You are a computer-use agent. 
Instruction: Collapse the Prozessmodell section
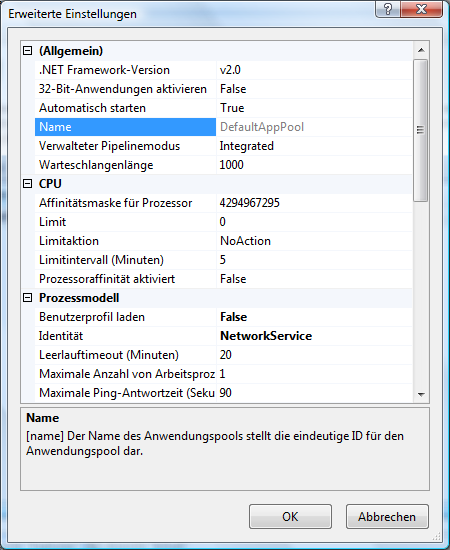(27, 298)
